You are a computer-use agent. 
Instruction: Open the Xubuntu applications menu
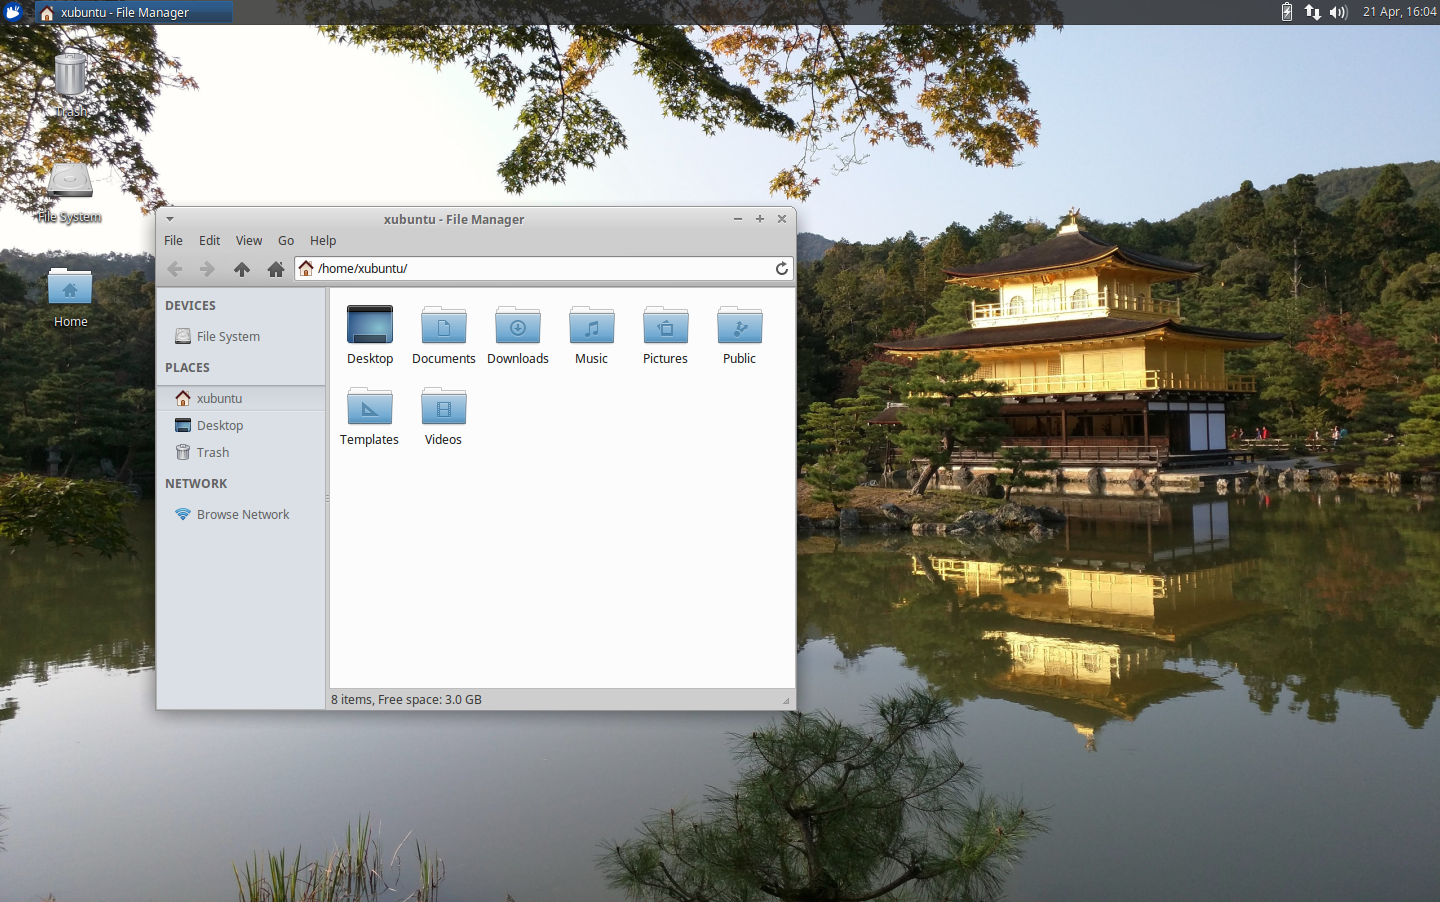pyautogui.click(x=13, y=12)
